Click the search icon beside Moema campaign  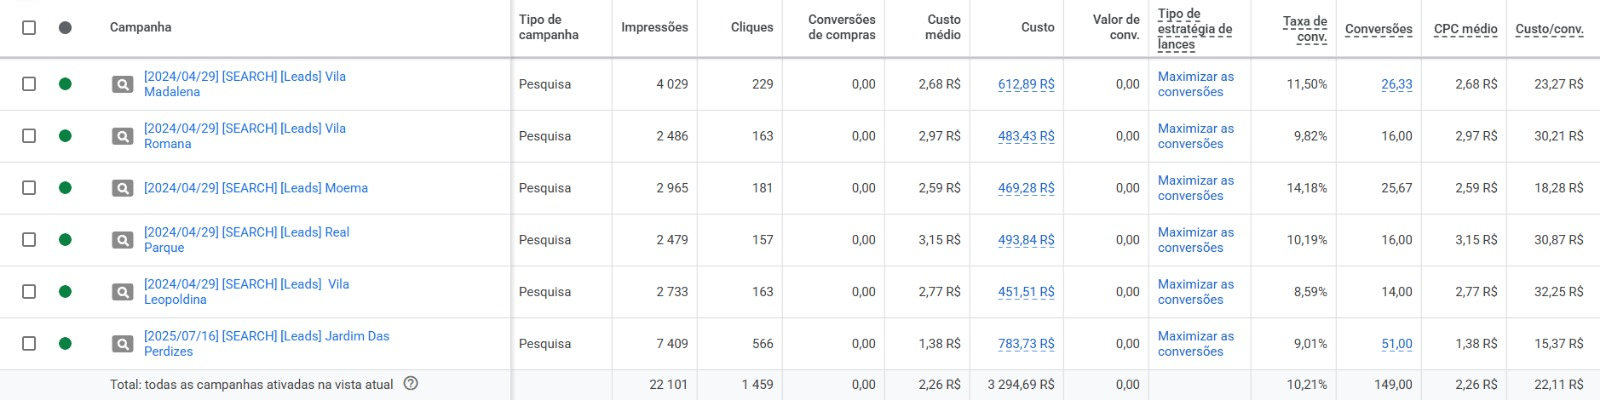coord(122,188)
